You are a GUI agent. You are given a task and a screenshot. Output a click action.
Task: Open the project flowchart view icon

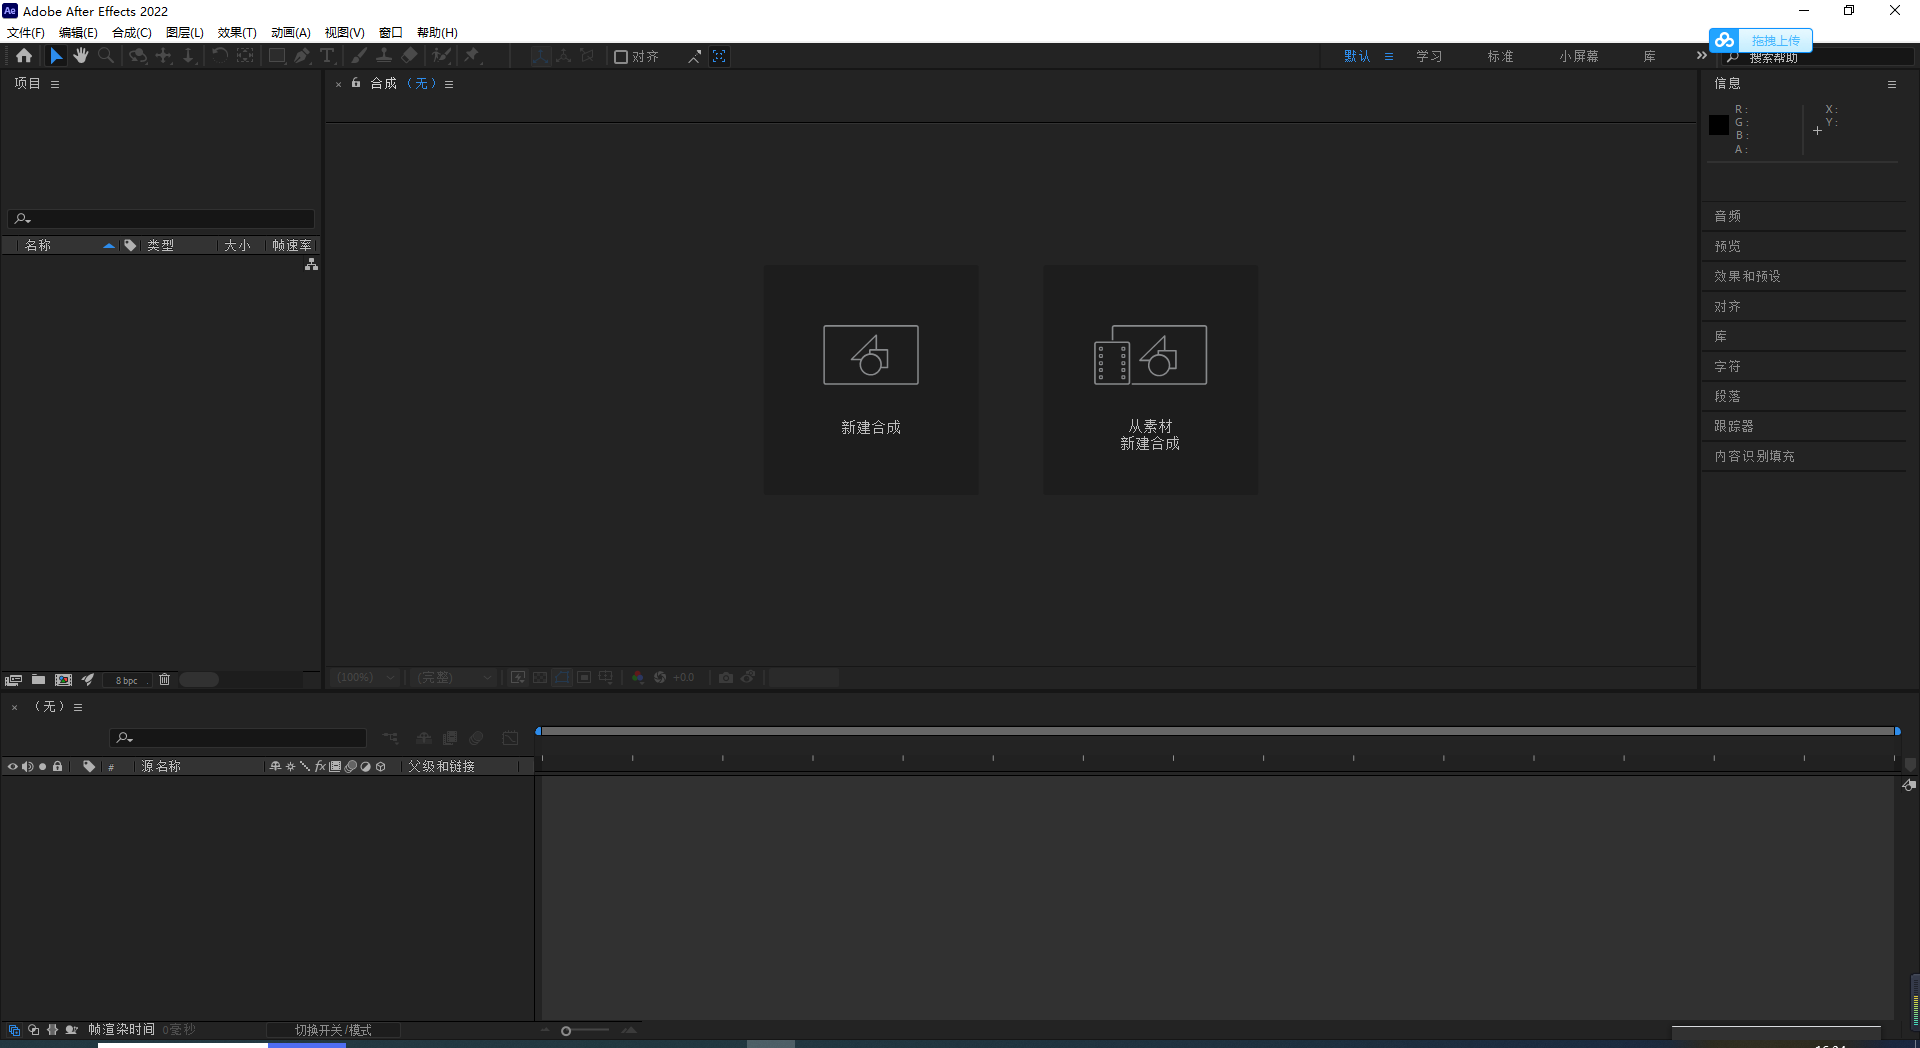(x=312, y=264)
